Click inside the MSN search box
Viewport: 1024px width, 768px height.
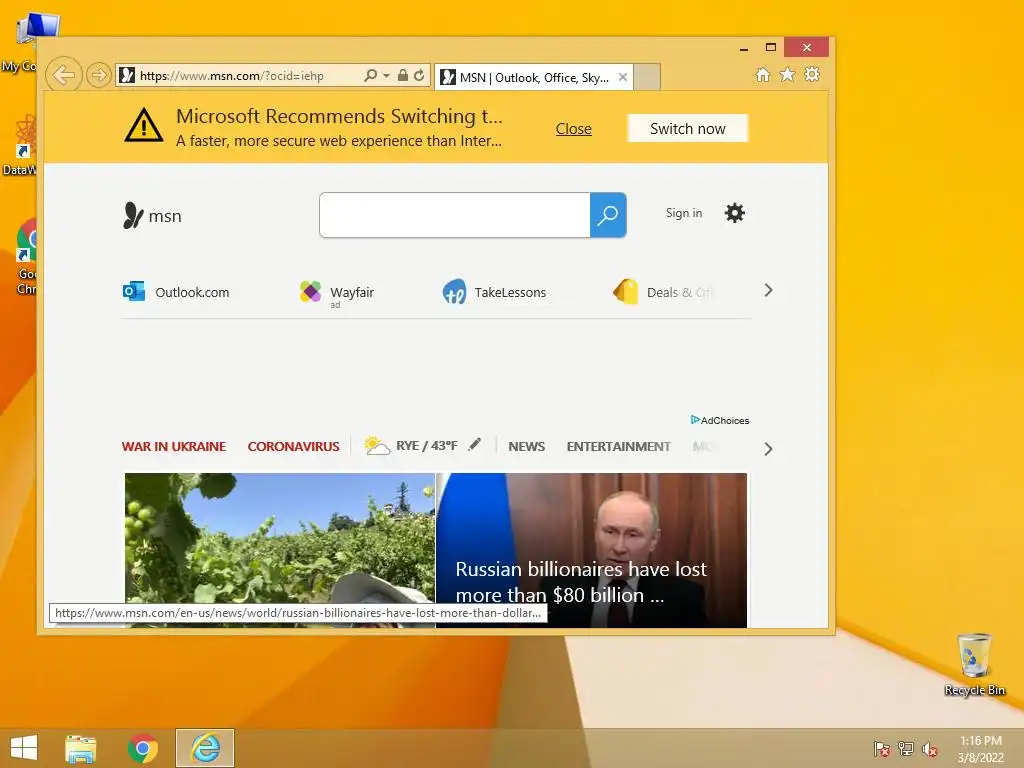click(x=455, y=215)
